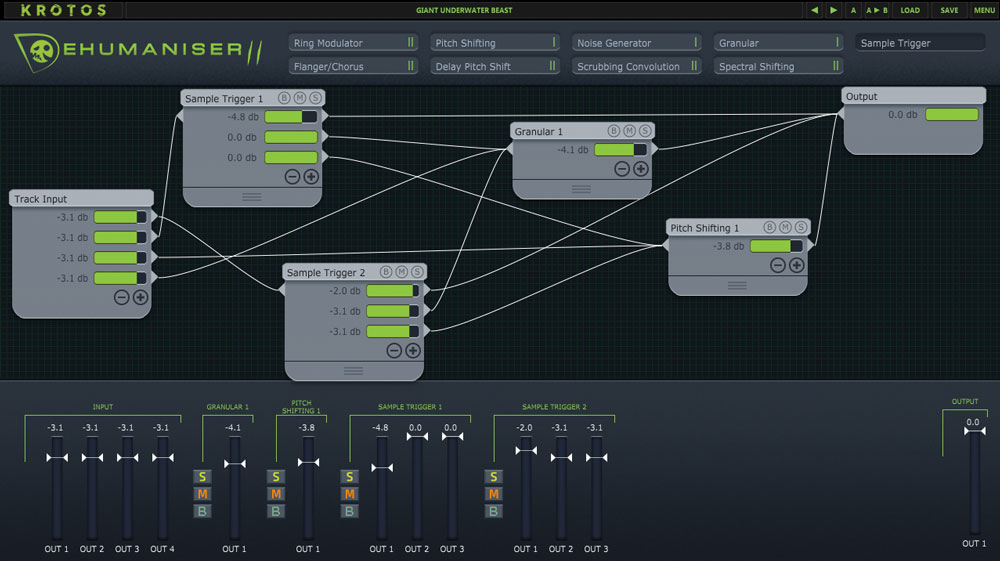This screenshot has width=1000, height=561.
Task: Click the plus icon on Sample Trigger 1 node
Action: tap(311, 176)
